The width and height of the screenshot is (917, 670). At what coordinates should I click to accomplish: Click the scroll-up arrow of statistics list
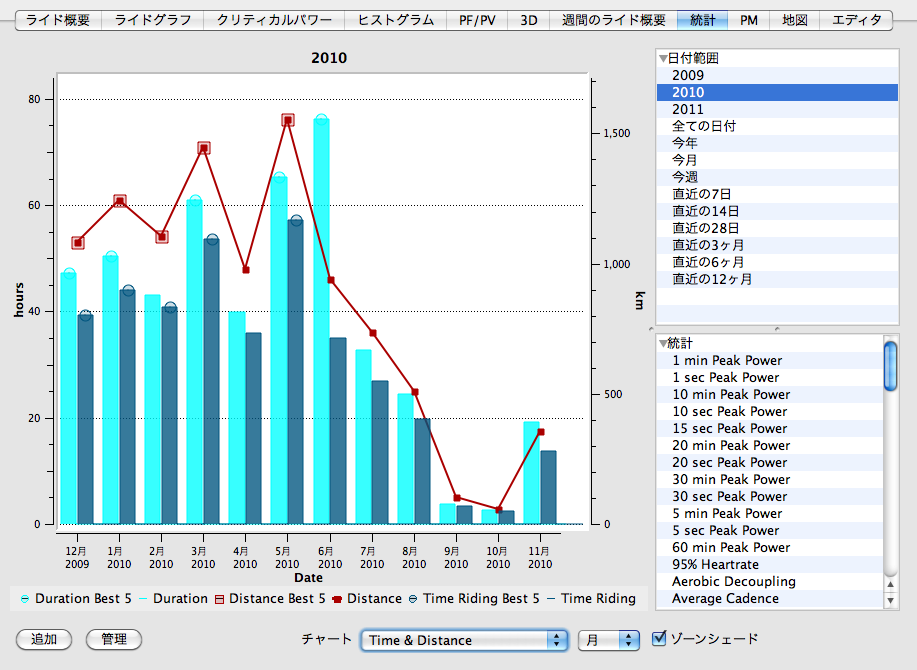pos(890,584)
